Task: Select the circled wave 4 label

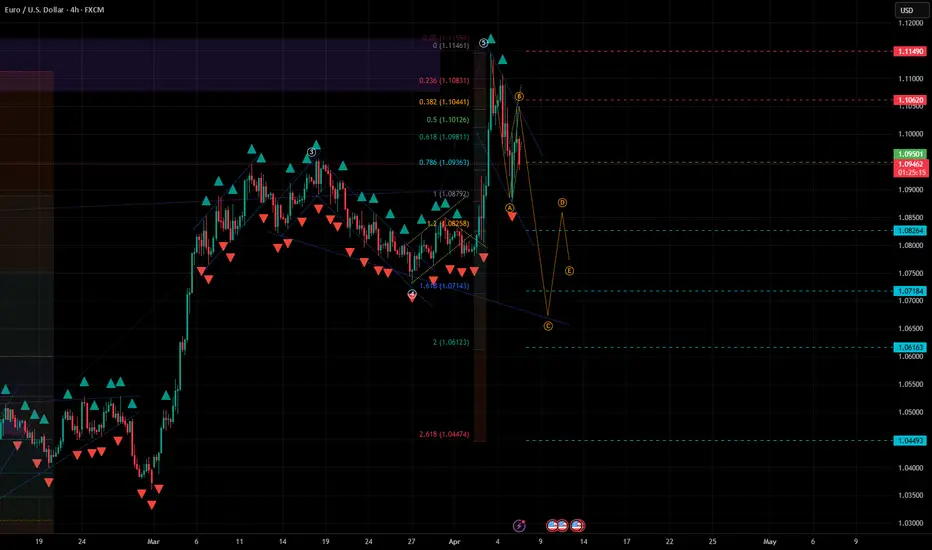Action: (412, 294)
